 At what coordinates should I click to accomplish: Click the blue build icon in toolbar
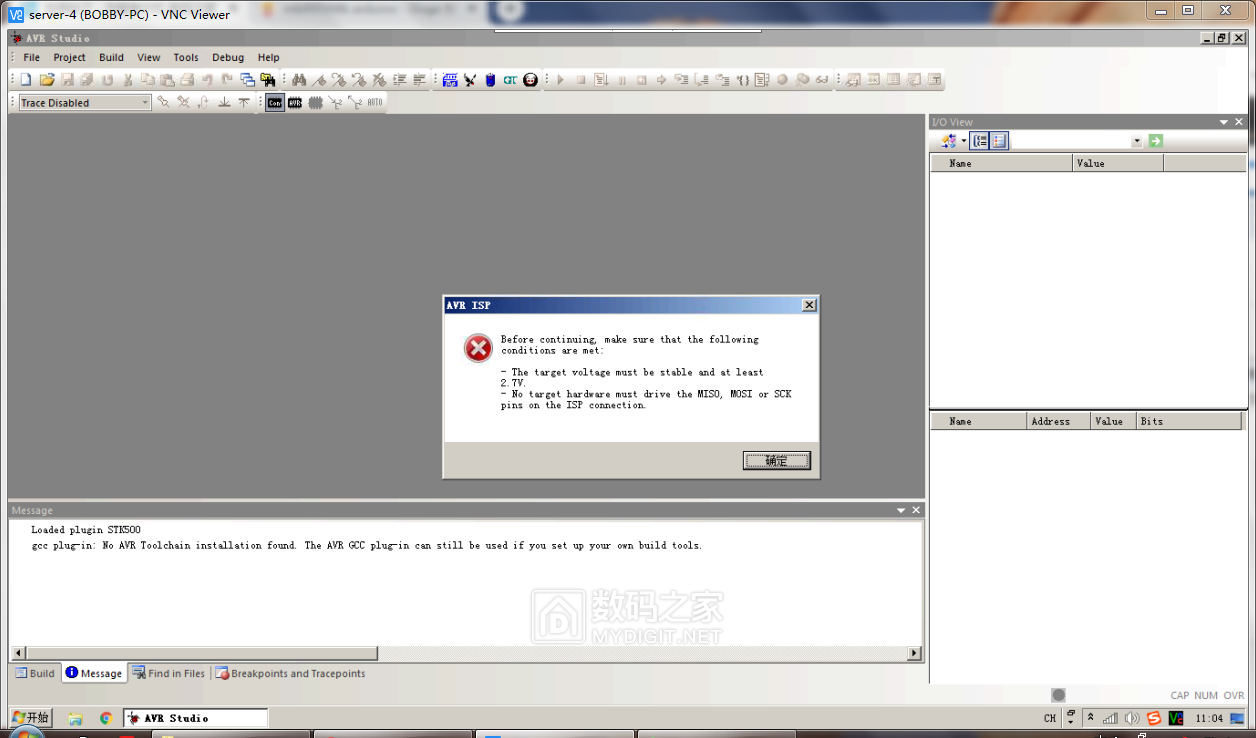point(450,79)
